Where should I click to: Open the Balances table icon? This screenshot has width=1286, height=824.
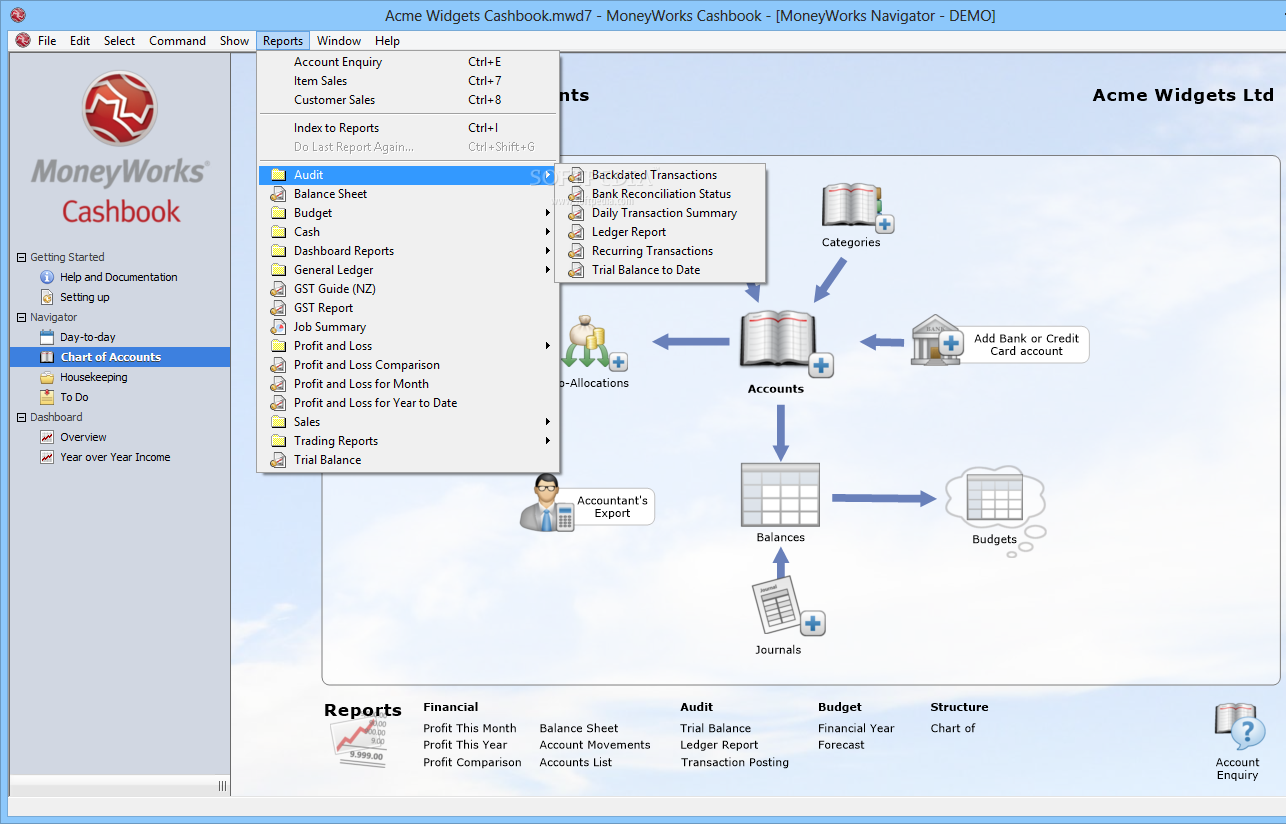(780, 494)
